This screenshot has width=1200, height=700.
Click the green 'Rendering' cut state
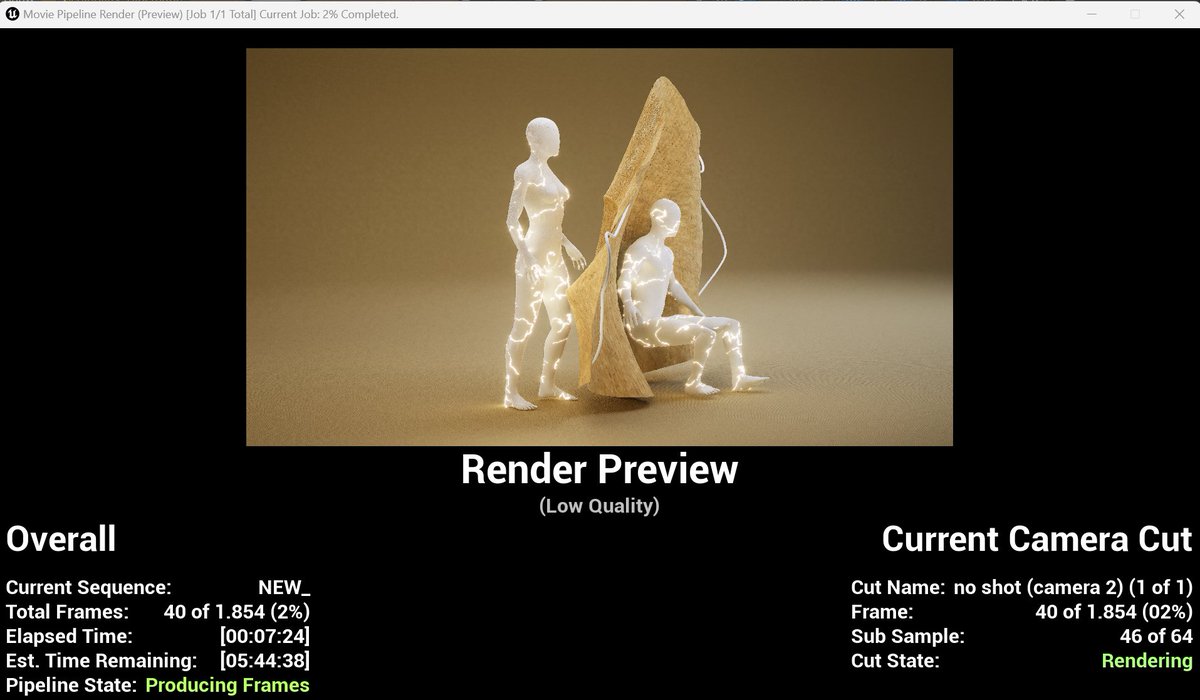tap(1147, 661)
